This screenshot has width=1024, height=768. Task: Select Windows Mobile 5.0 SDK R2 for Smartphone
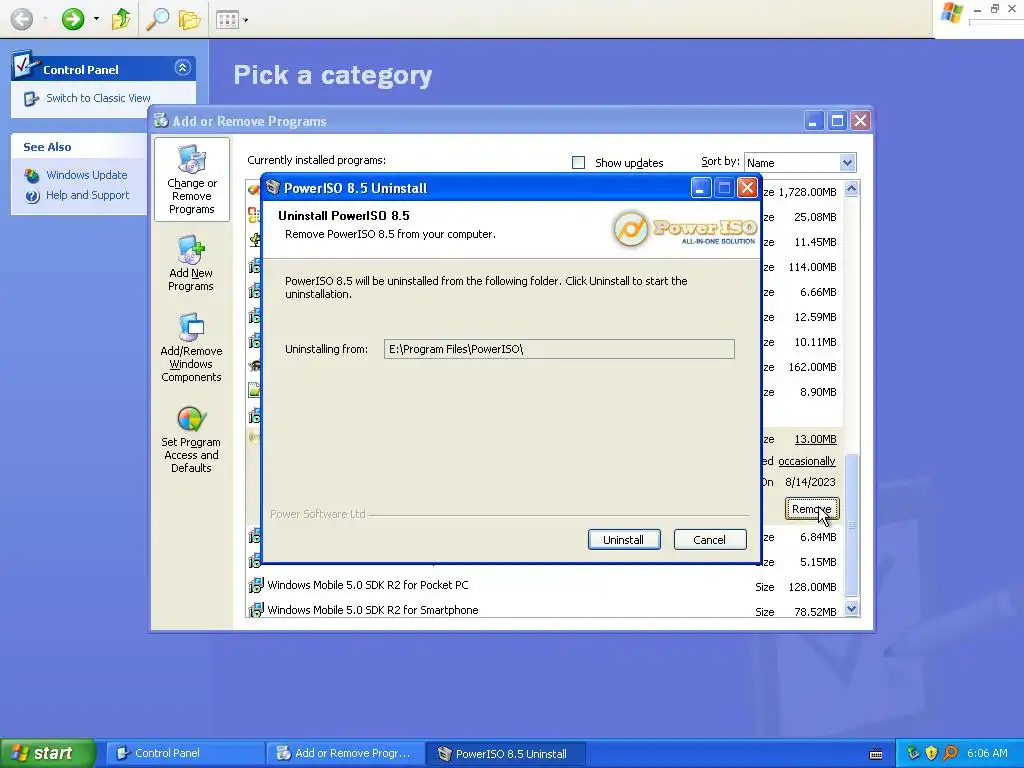373,610
